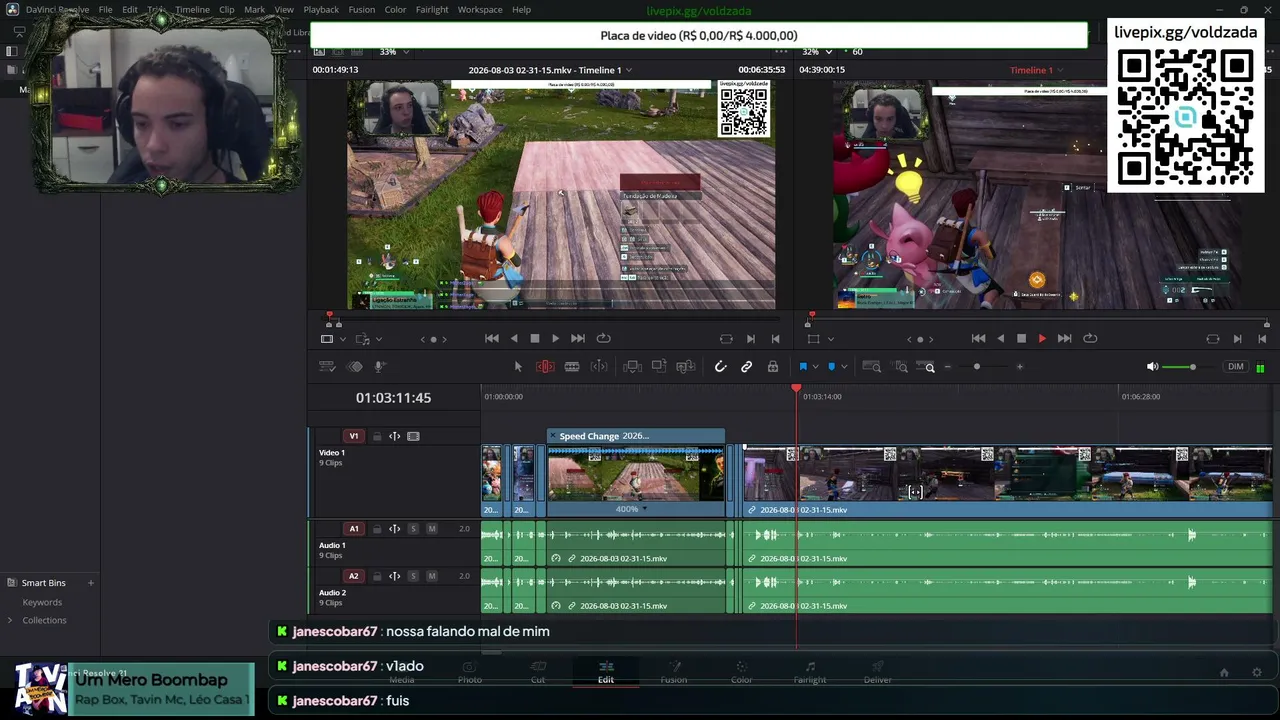Select the arrow Selection Mode tool
Image resolution: width=1280 pixels, height=720 pixels.
pyautogui.click(x=518, y=367)
